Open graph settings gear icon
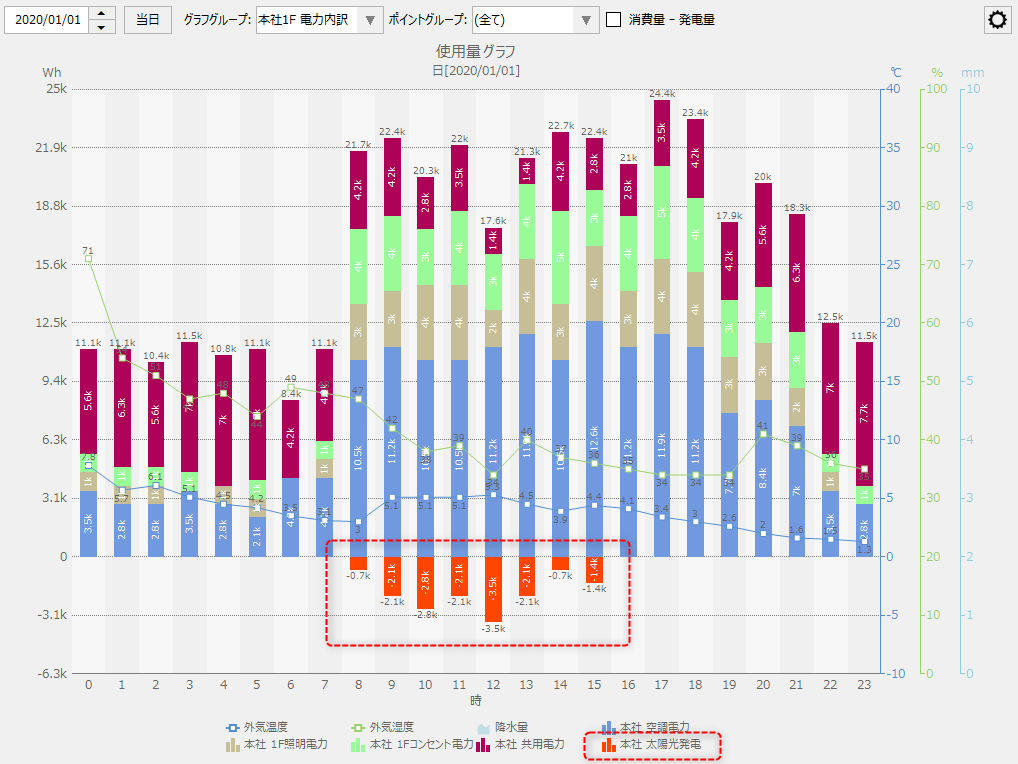Image resolution: width=1018 pixels, height=764 pixels. point(996,20)
